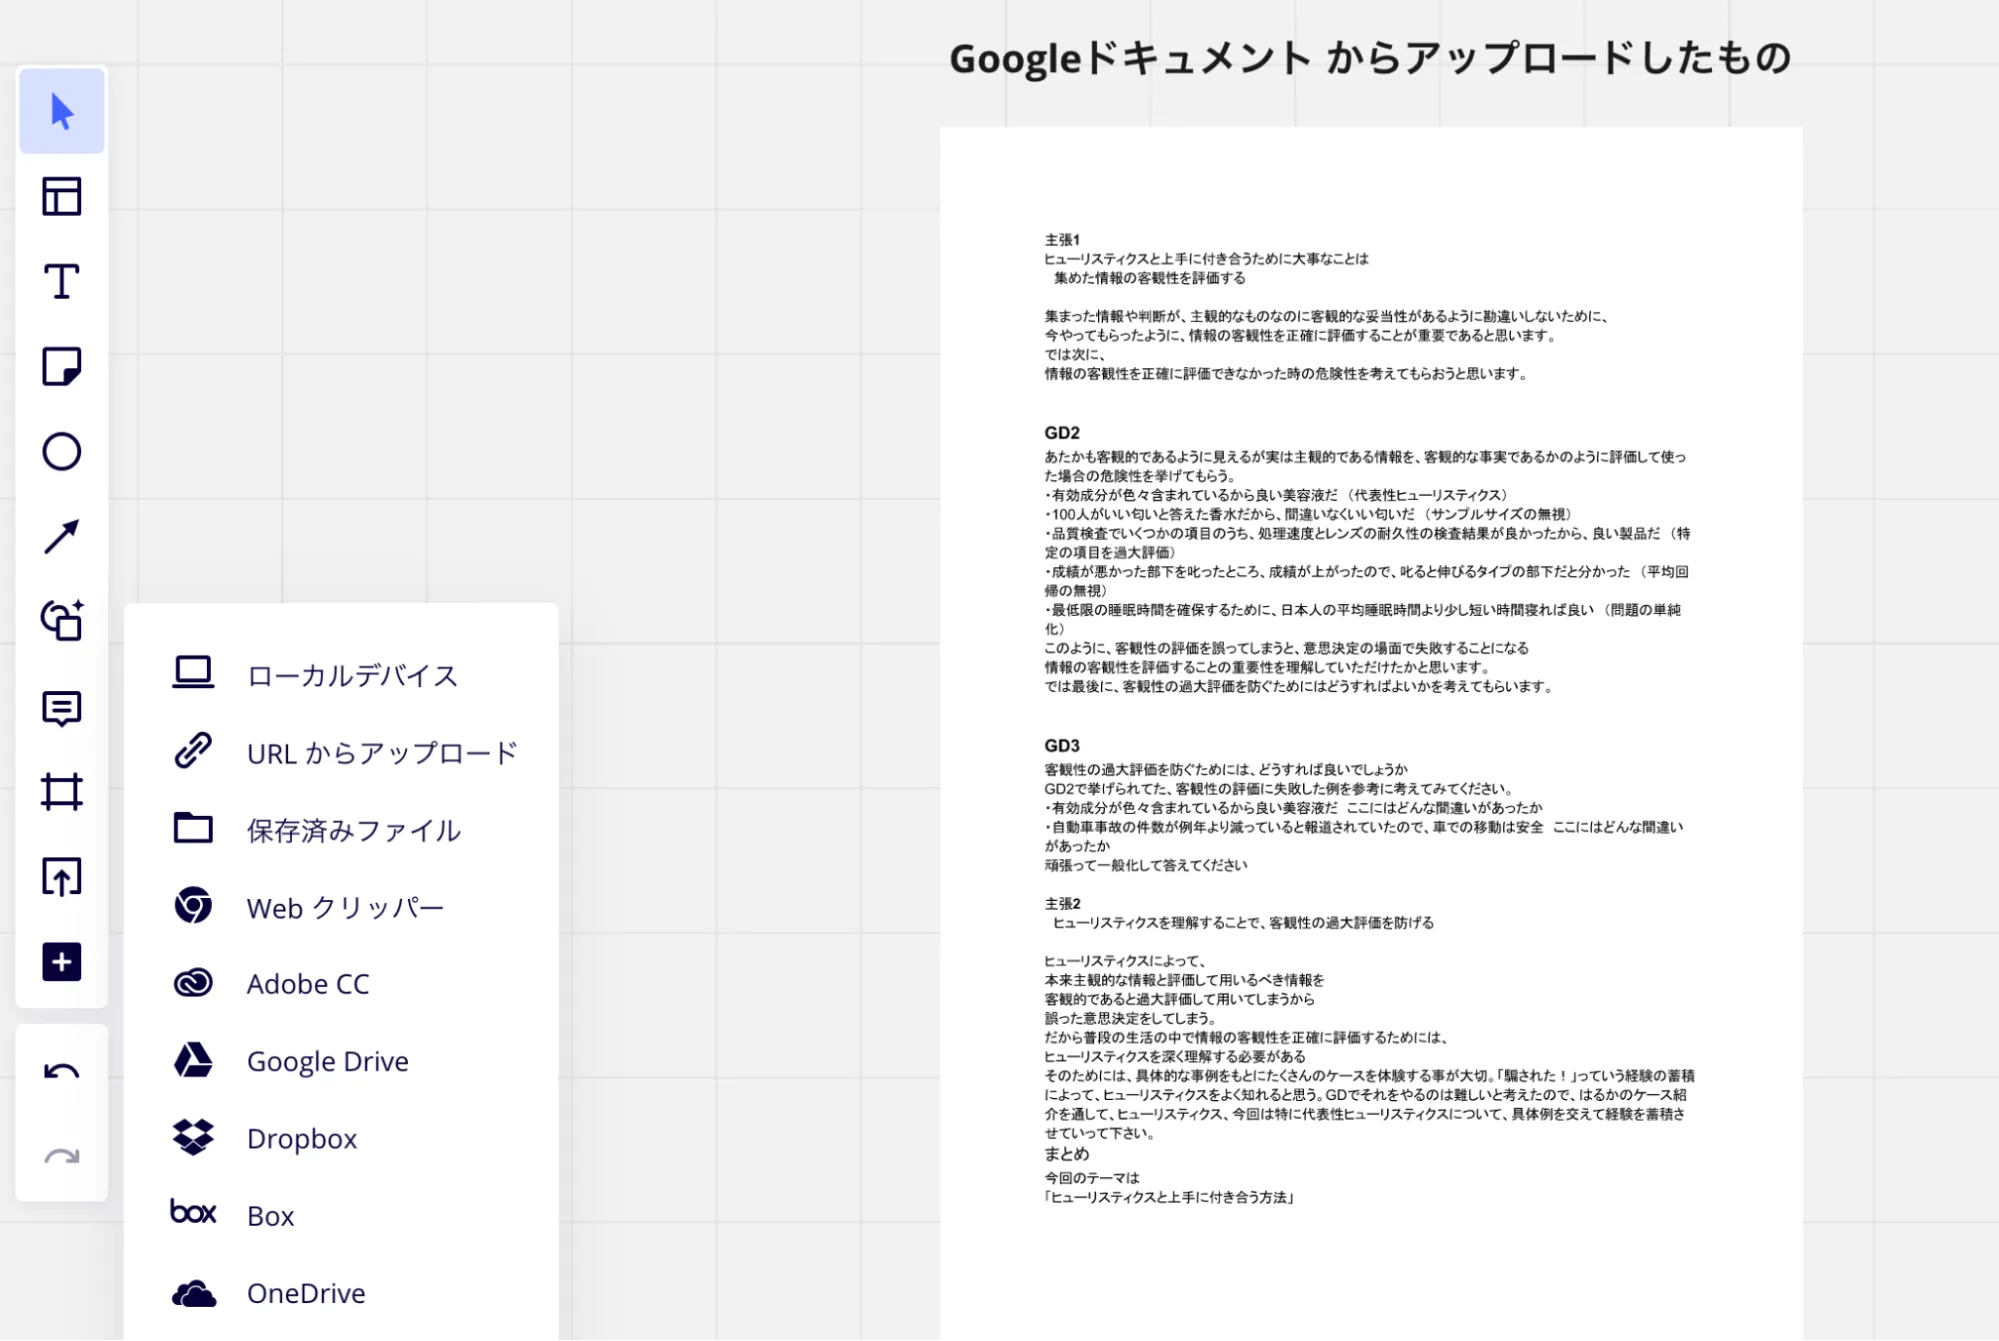The image size is (1999, 1341).
Task: Redo the last undone action
Action: (x=62, y=1158)
